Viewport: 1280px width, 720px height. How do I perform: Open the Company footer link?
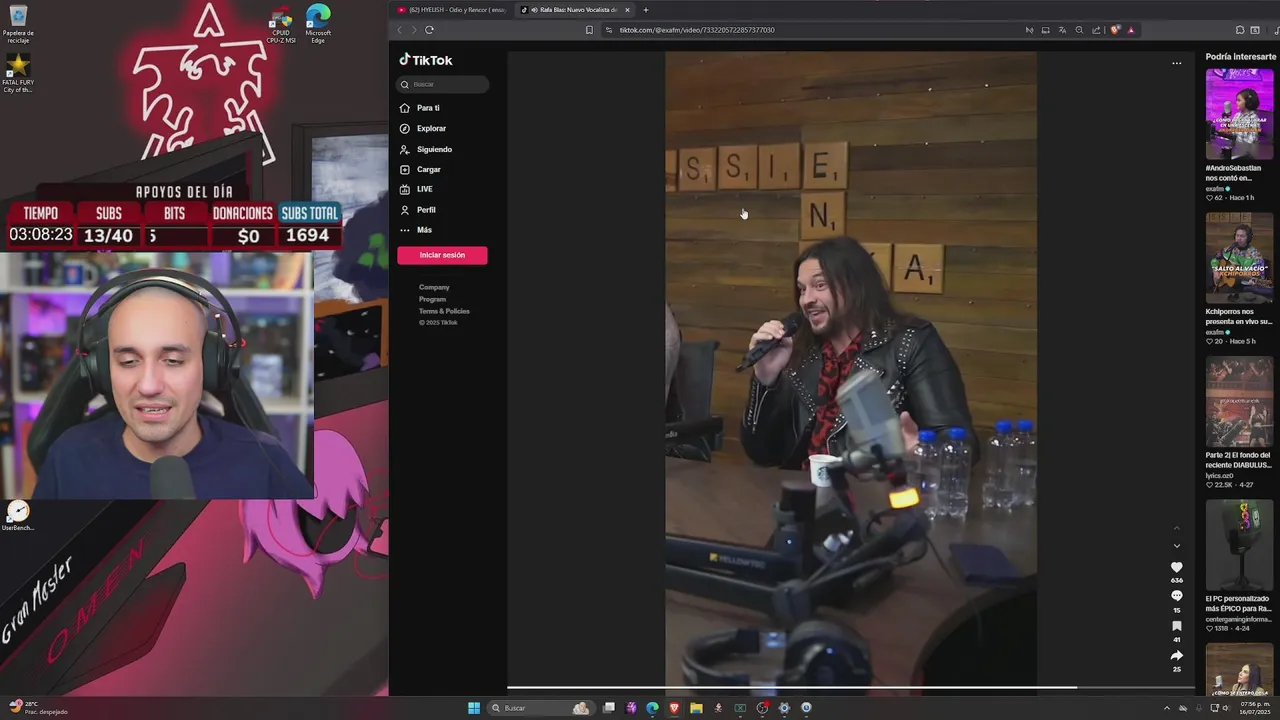click(434, 287)
